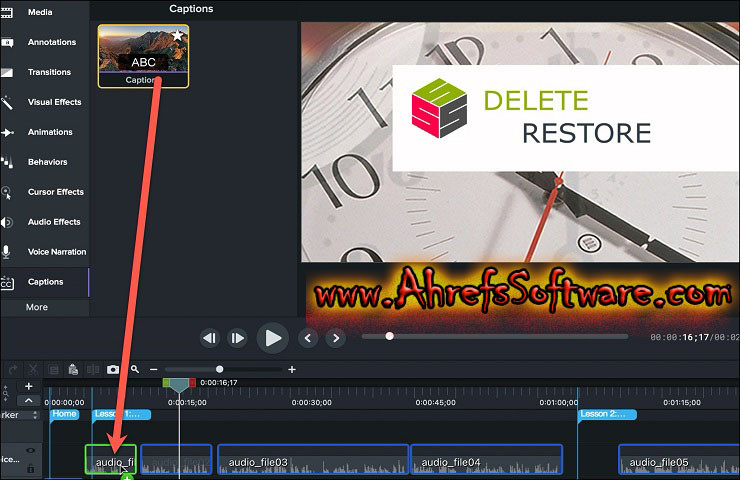Click the playhead at 0:00:16;17
Viewport: 740px width, 480px height.
click(179, 387)
